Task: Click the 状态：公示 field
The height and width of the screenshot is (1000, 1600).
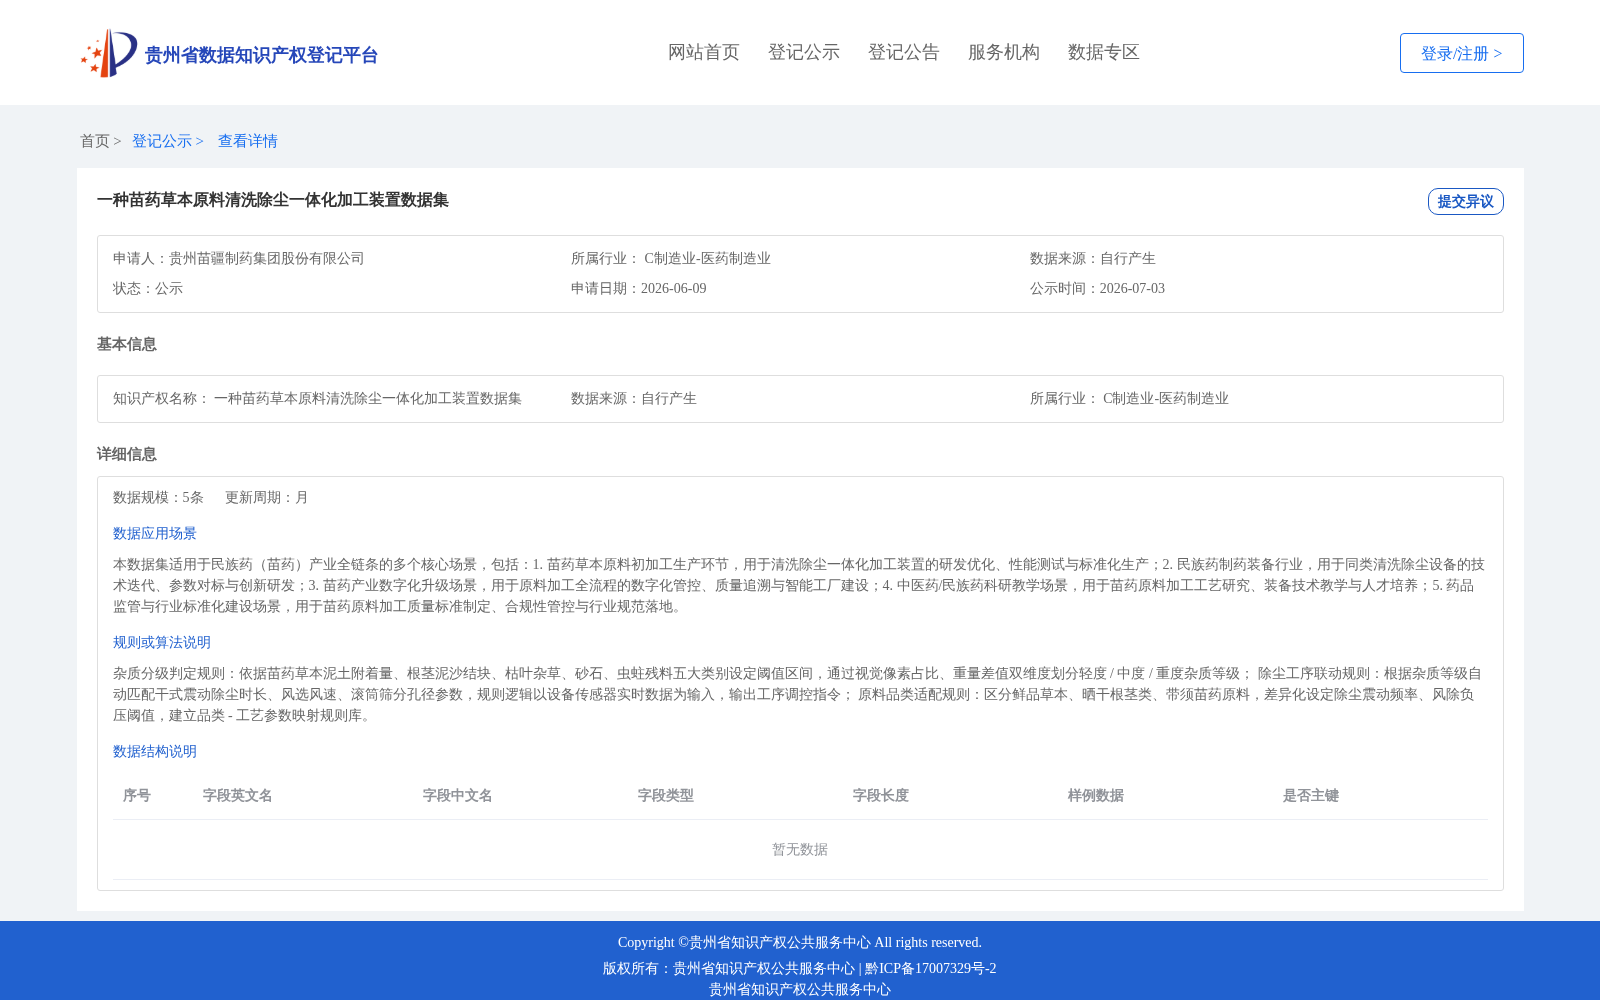Action: click(148, 288)
